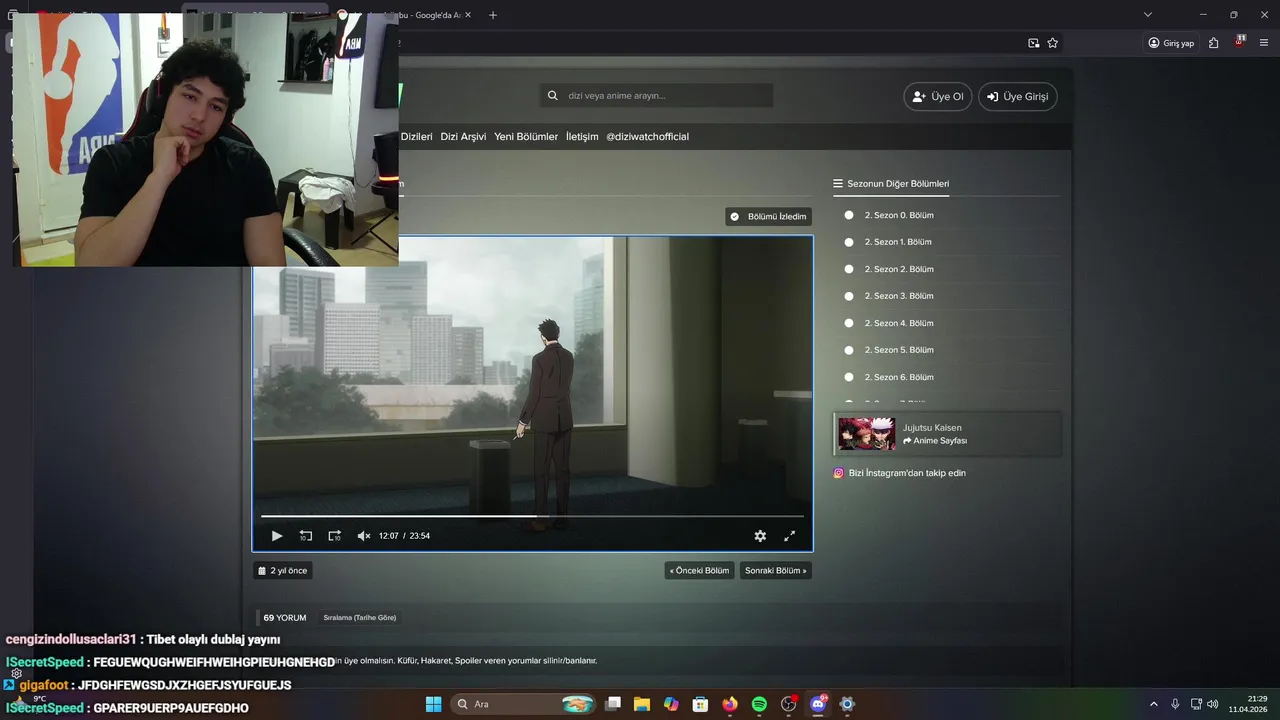Close the Google'da Ara browser tab

[x=470, y=15]
